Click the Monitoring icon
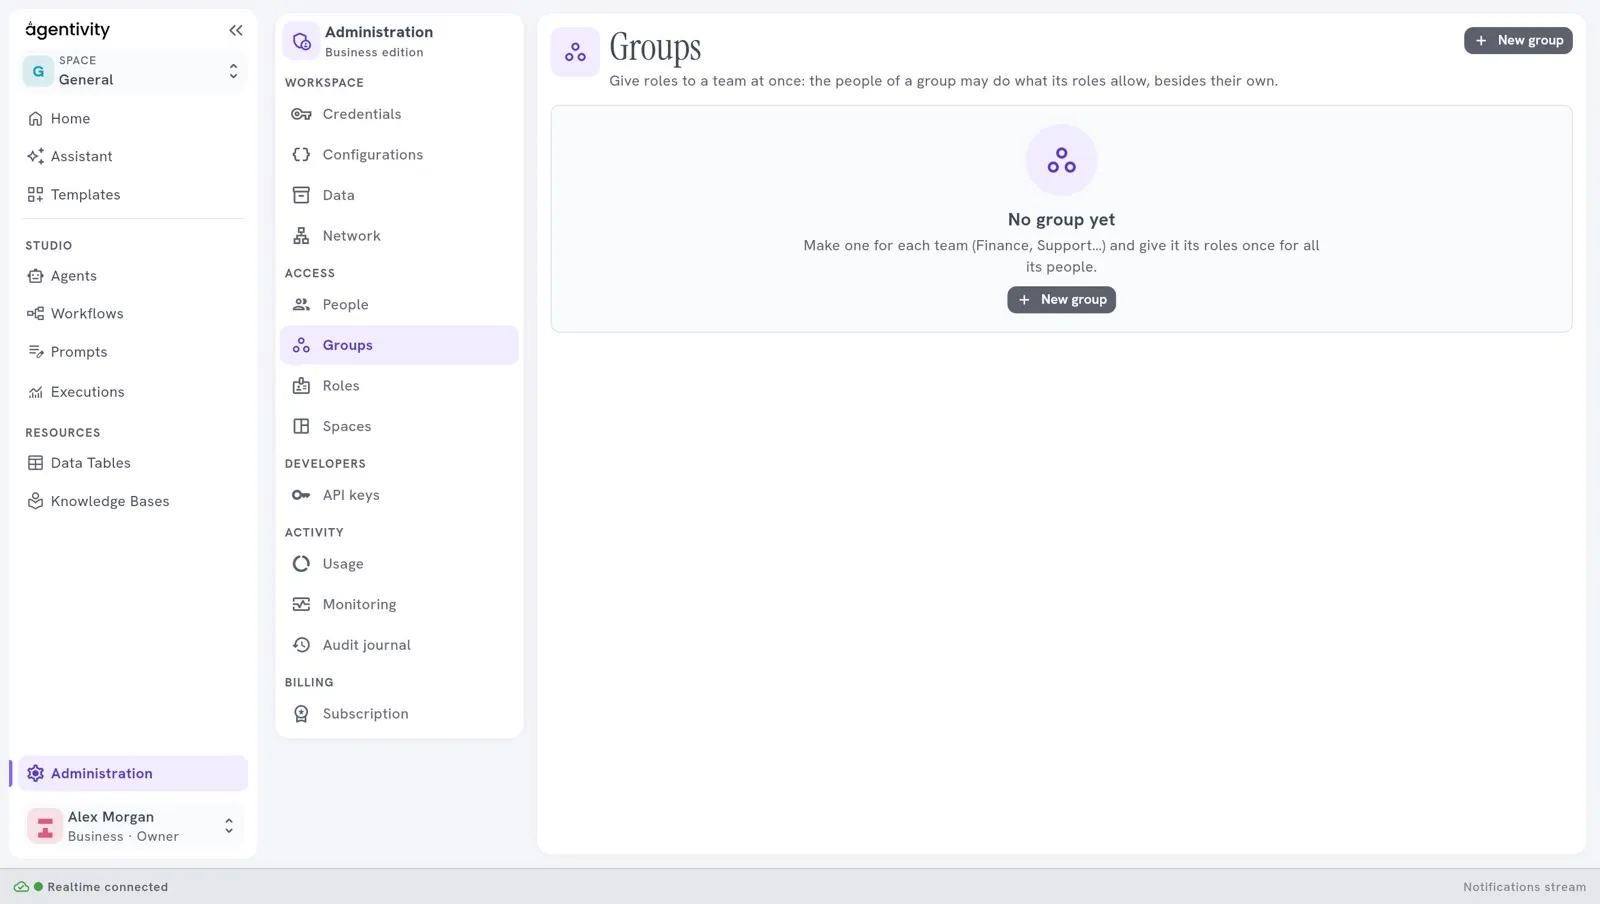This screenshot has height=904, width=1600. [301, 604]
